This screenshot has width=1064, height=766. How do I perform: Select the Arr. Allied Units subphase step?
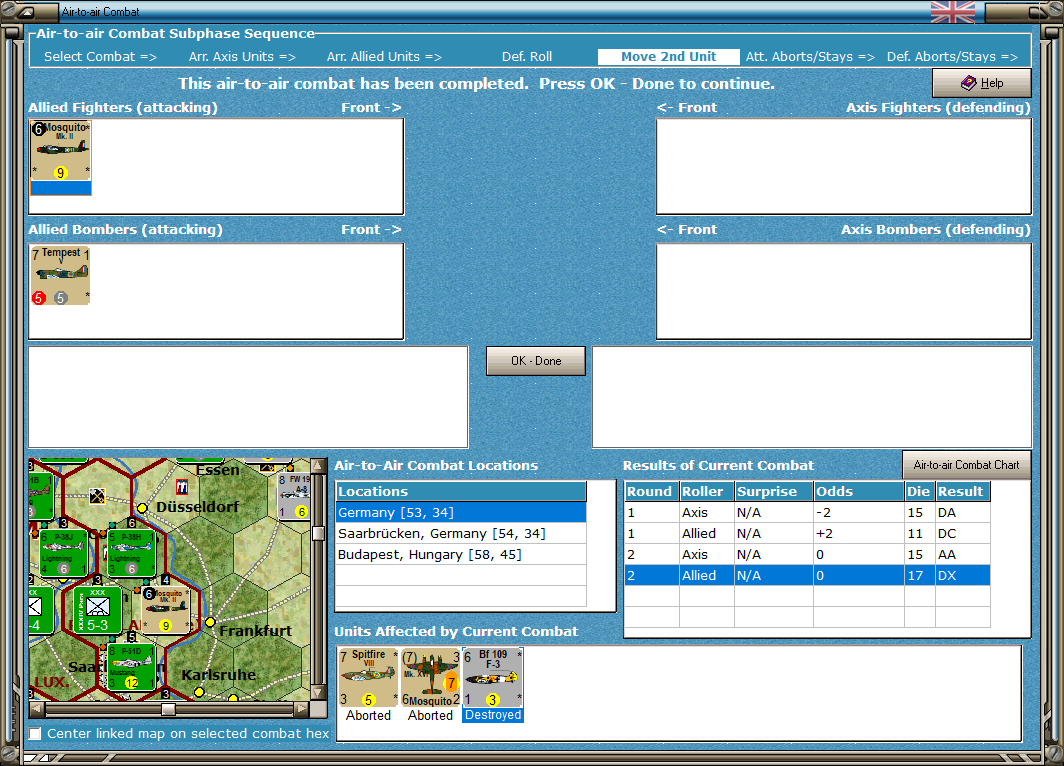point(384,57)
